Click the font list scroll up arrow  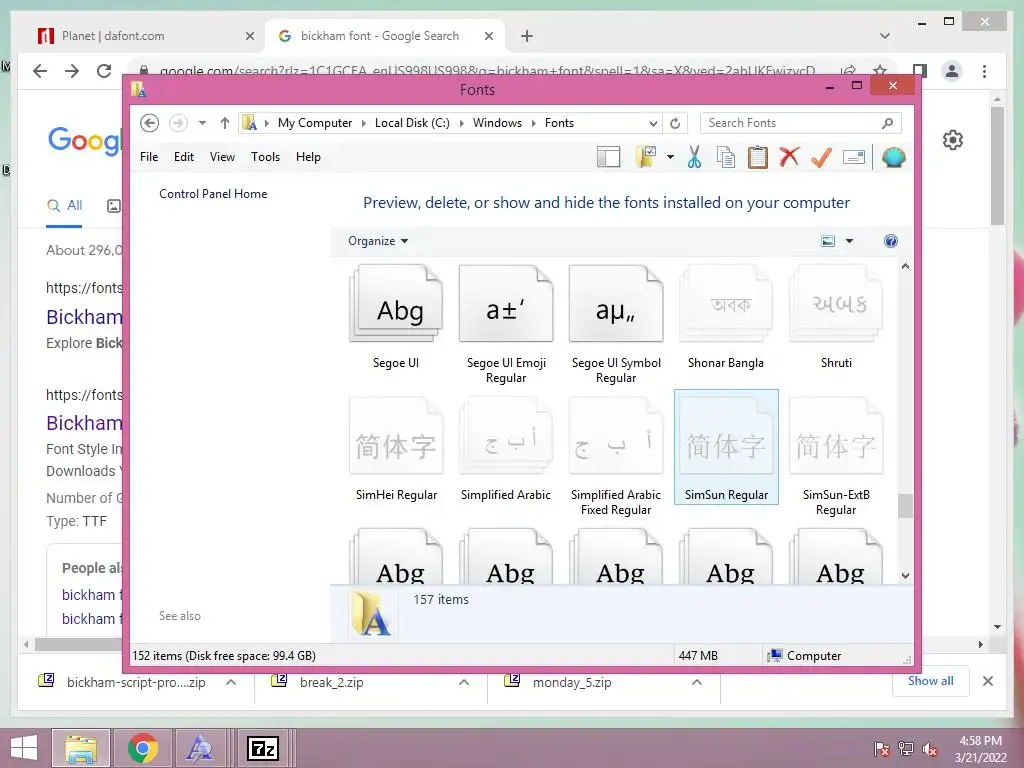tap(905, 266)
